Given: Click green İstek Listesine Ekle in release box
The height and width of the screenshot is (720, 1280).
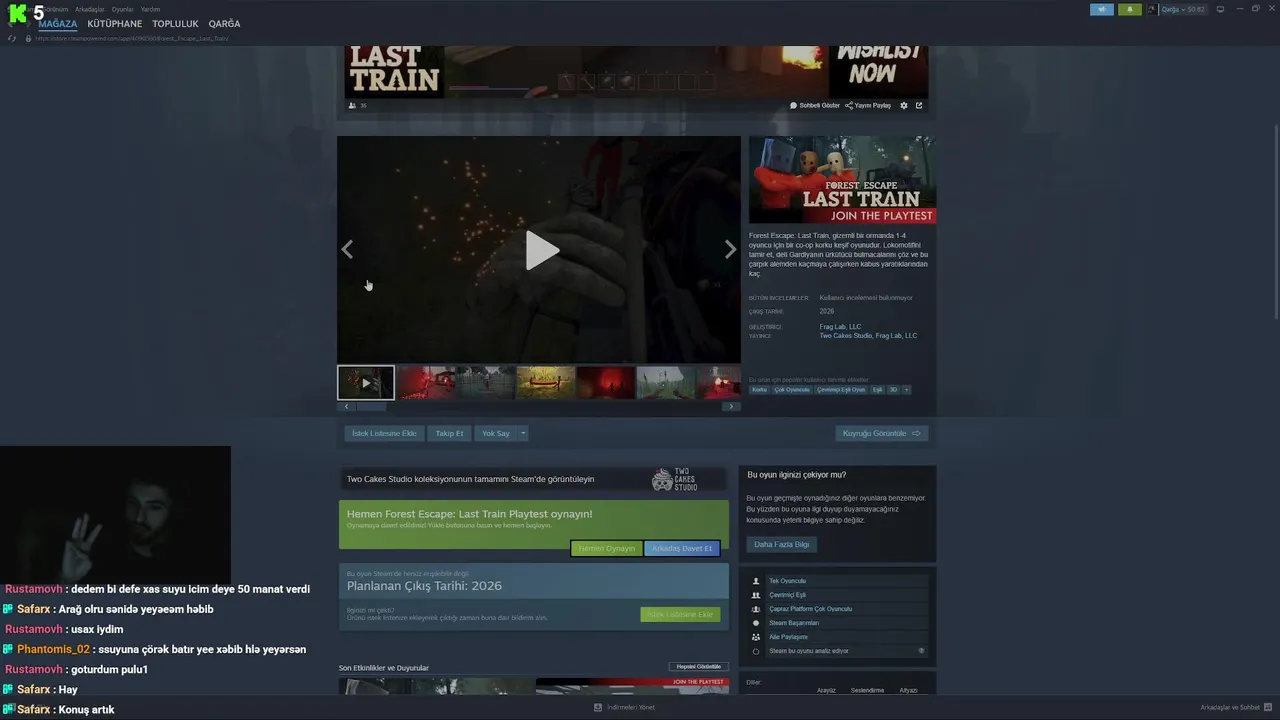Looking at the screenshot, I should (680, 614).
